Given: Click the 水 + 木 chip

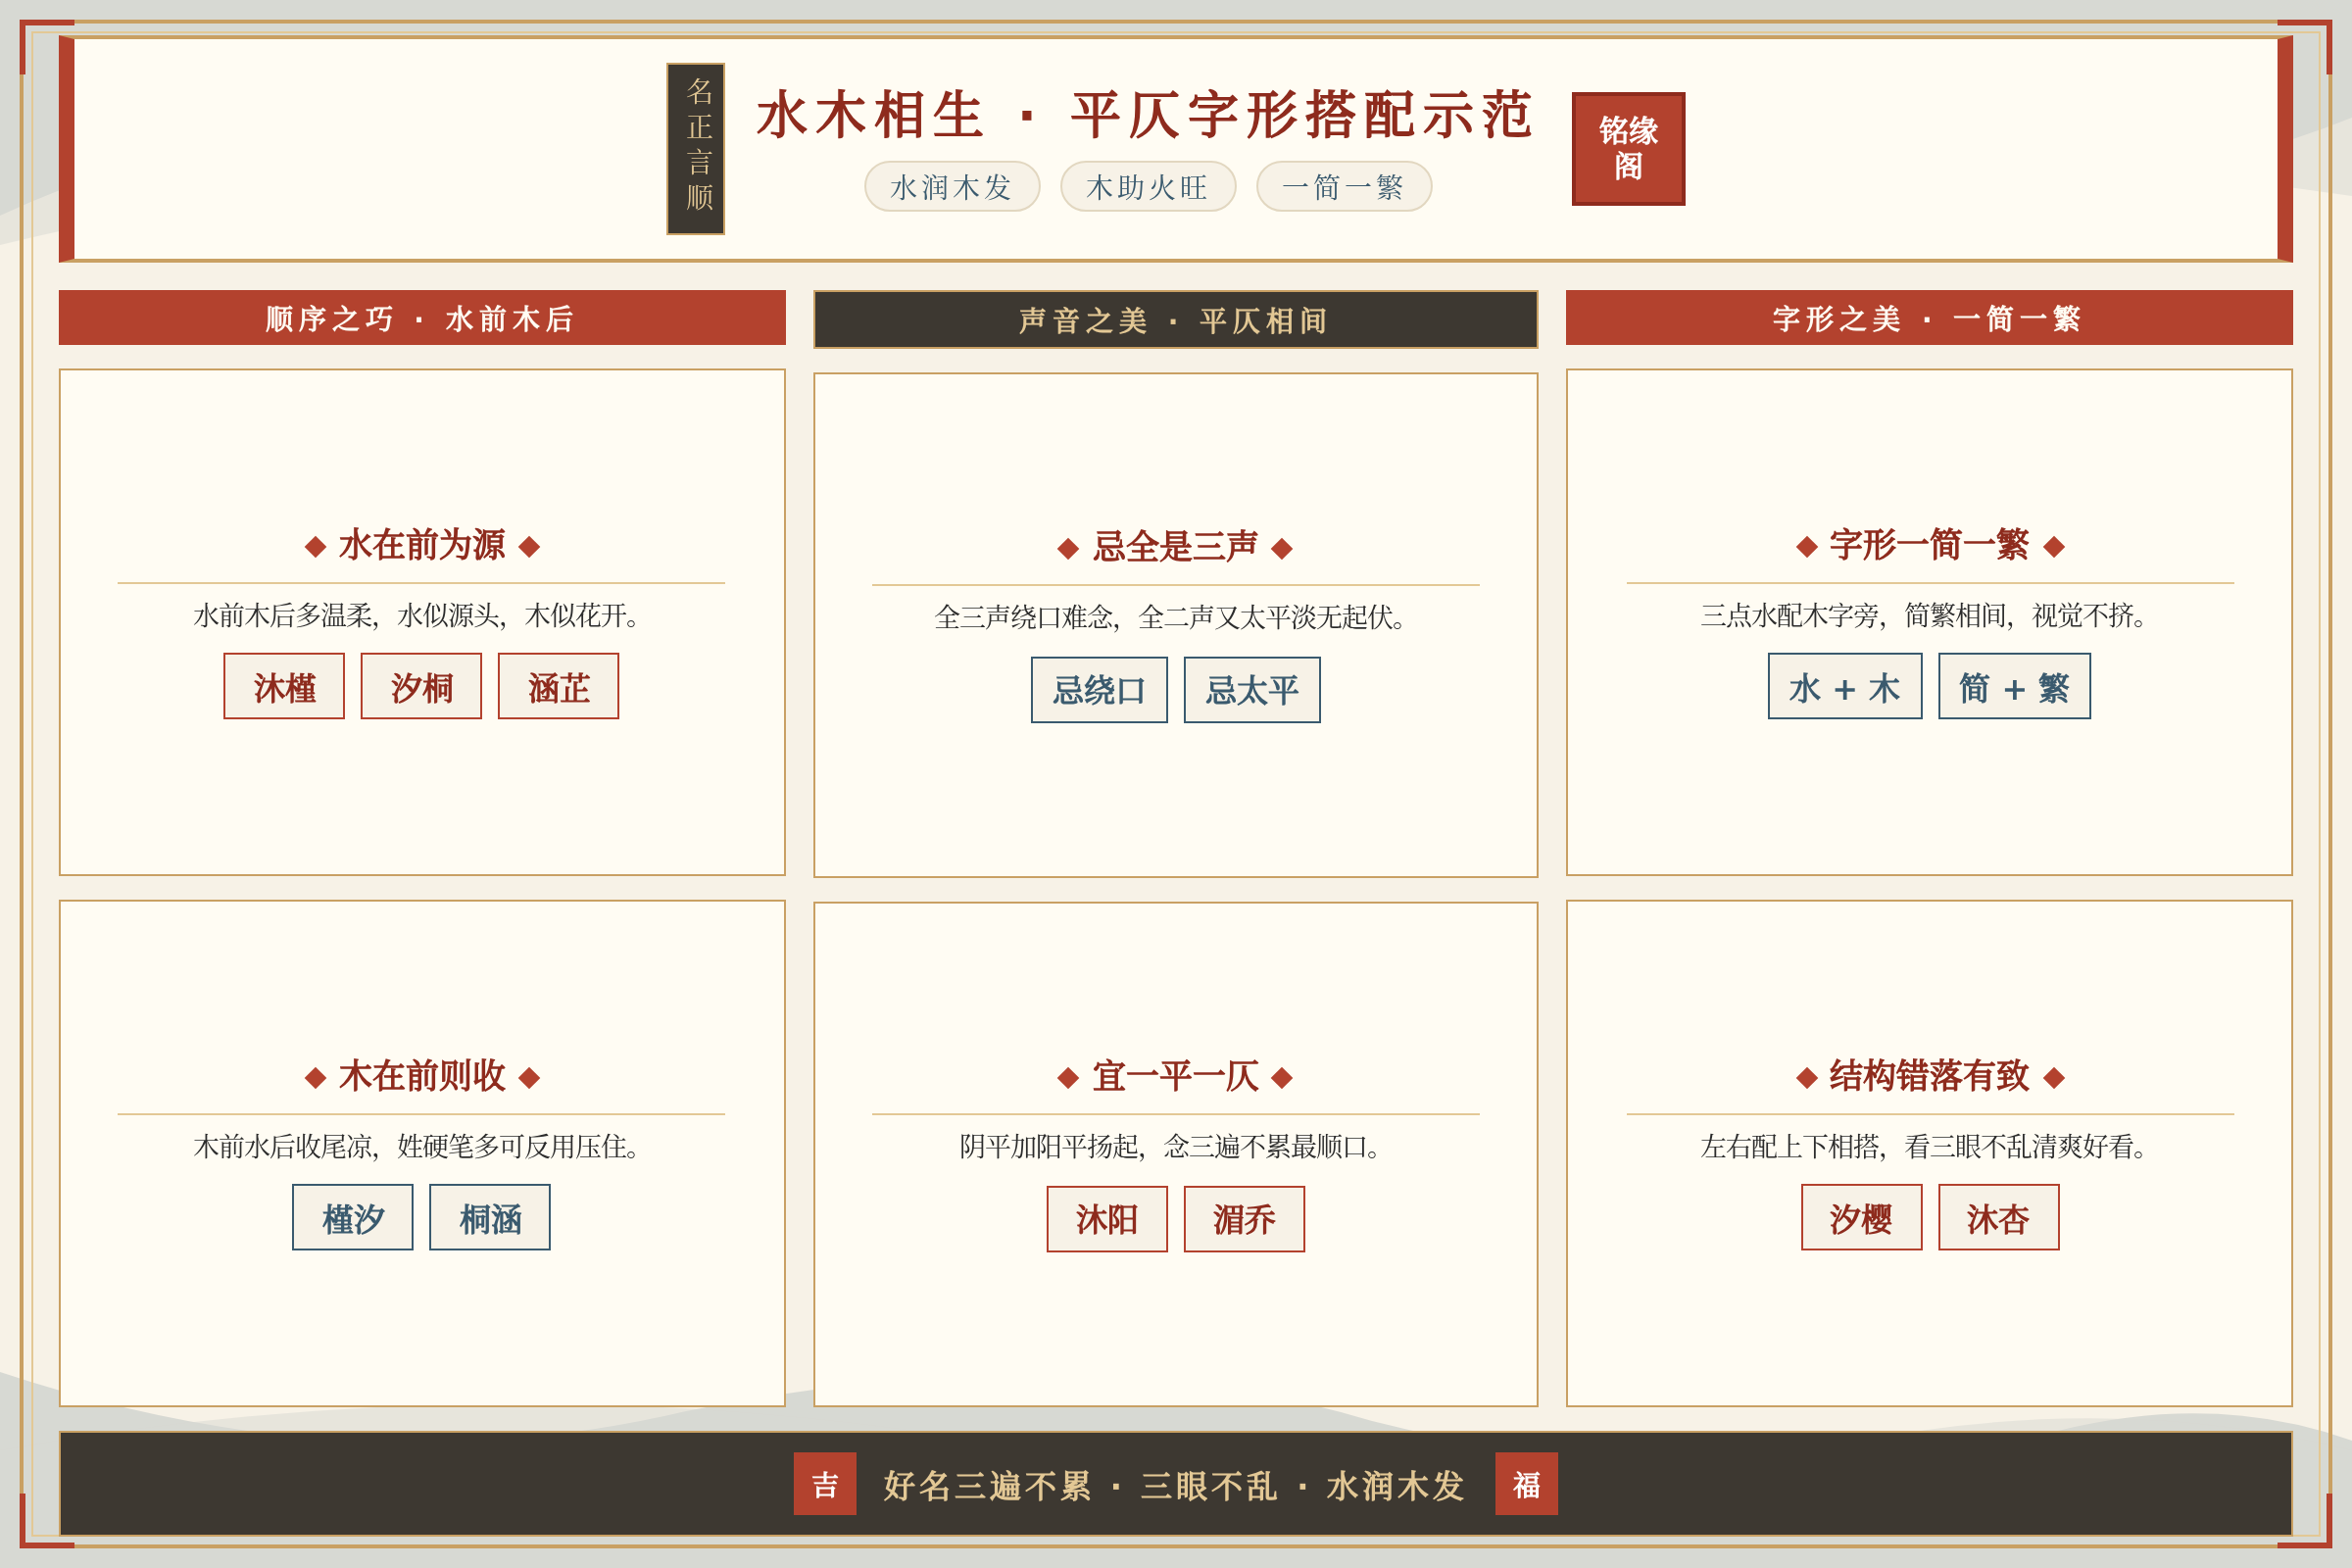Looking at the screenshot, I should pos(1845,686).
